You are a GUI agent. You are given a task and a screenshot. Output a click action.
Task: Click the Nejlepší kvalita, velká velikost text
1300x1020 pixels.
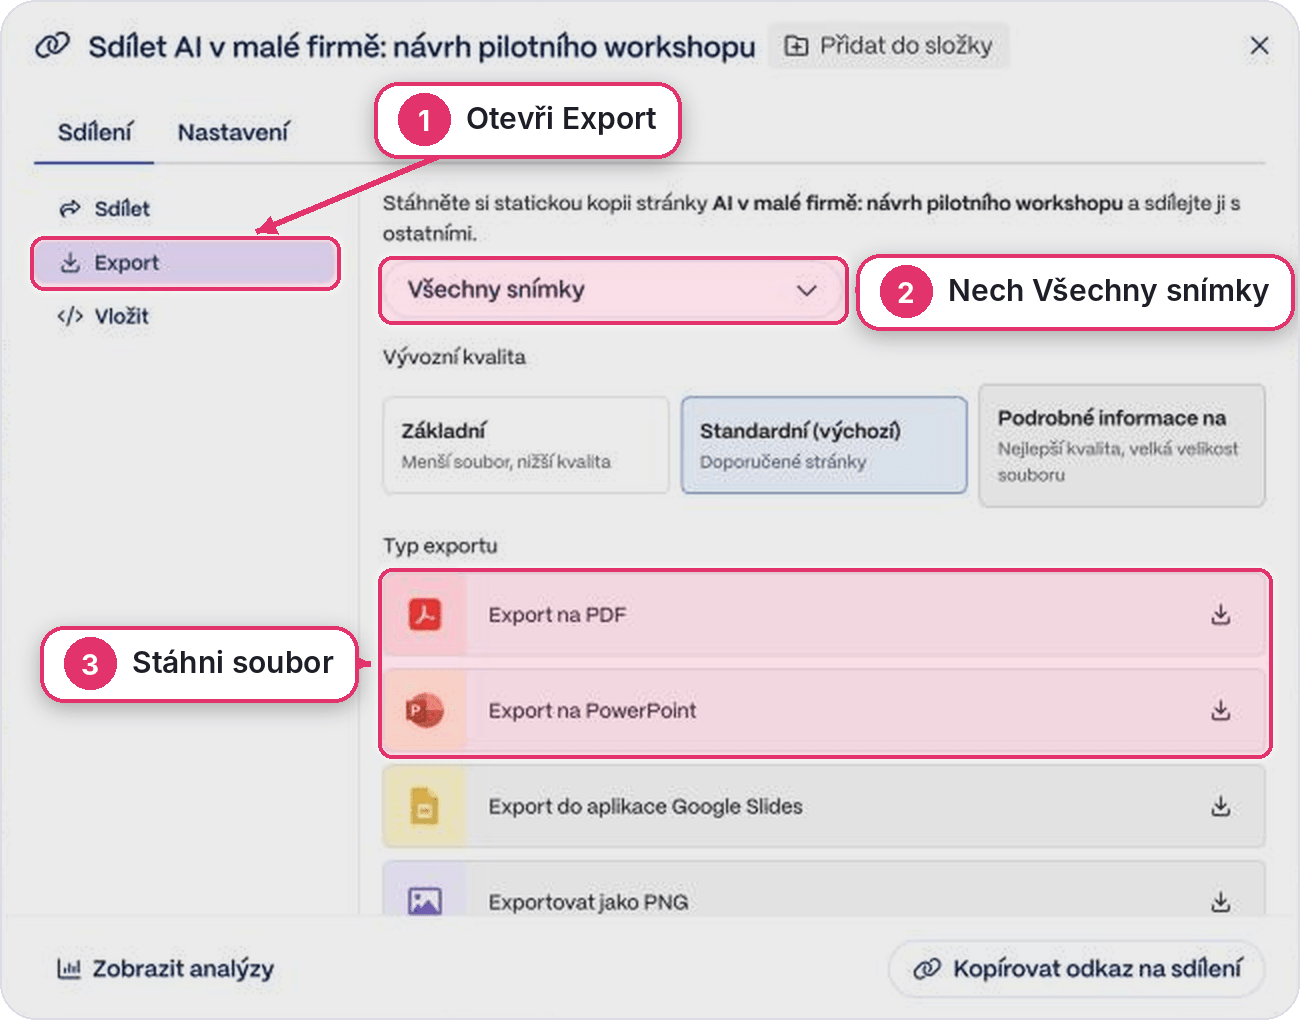[1118, 462]
